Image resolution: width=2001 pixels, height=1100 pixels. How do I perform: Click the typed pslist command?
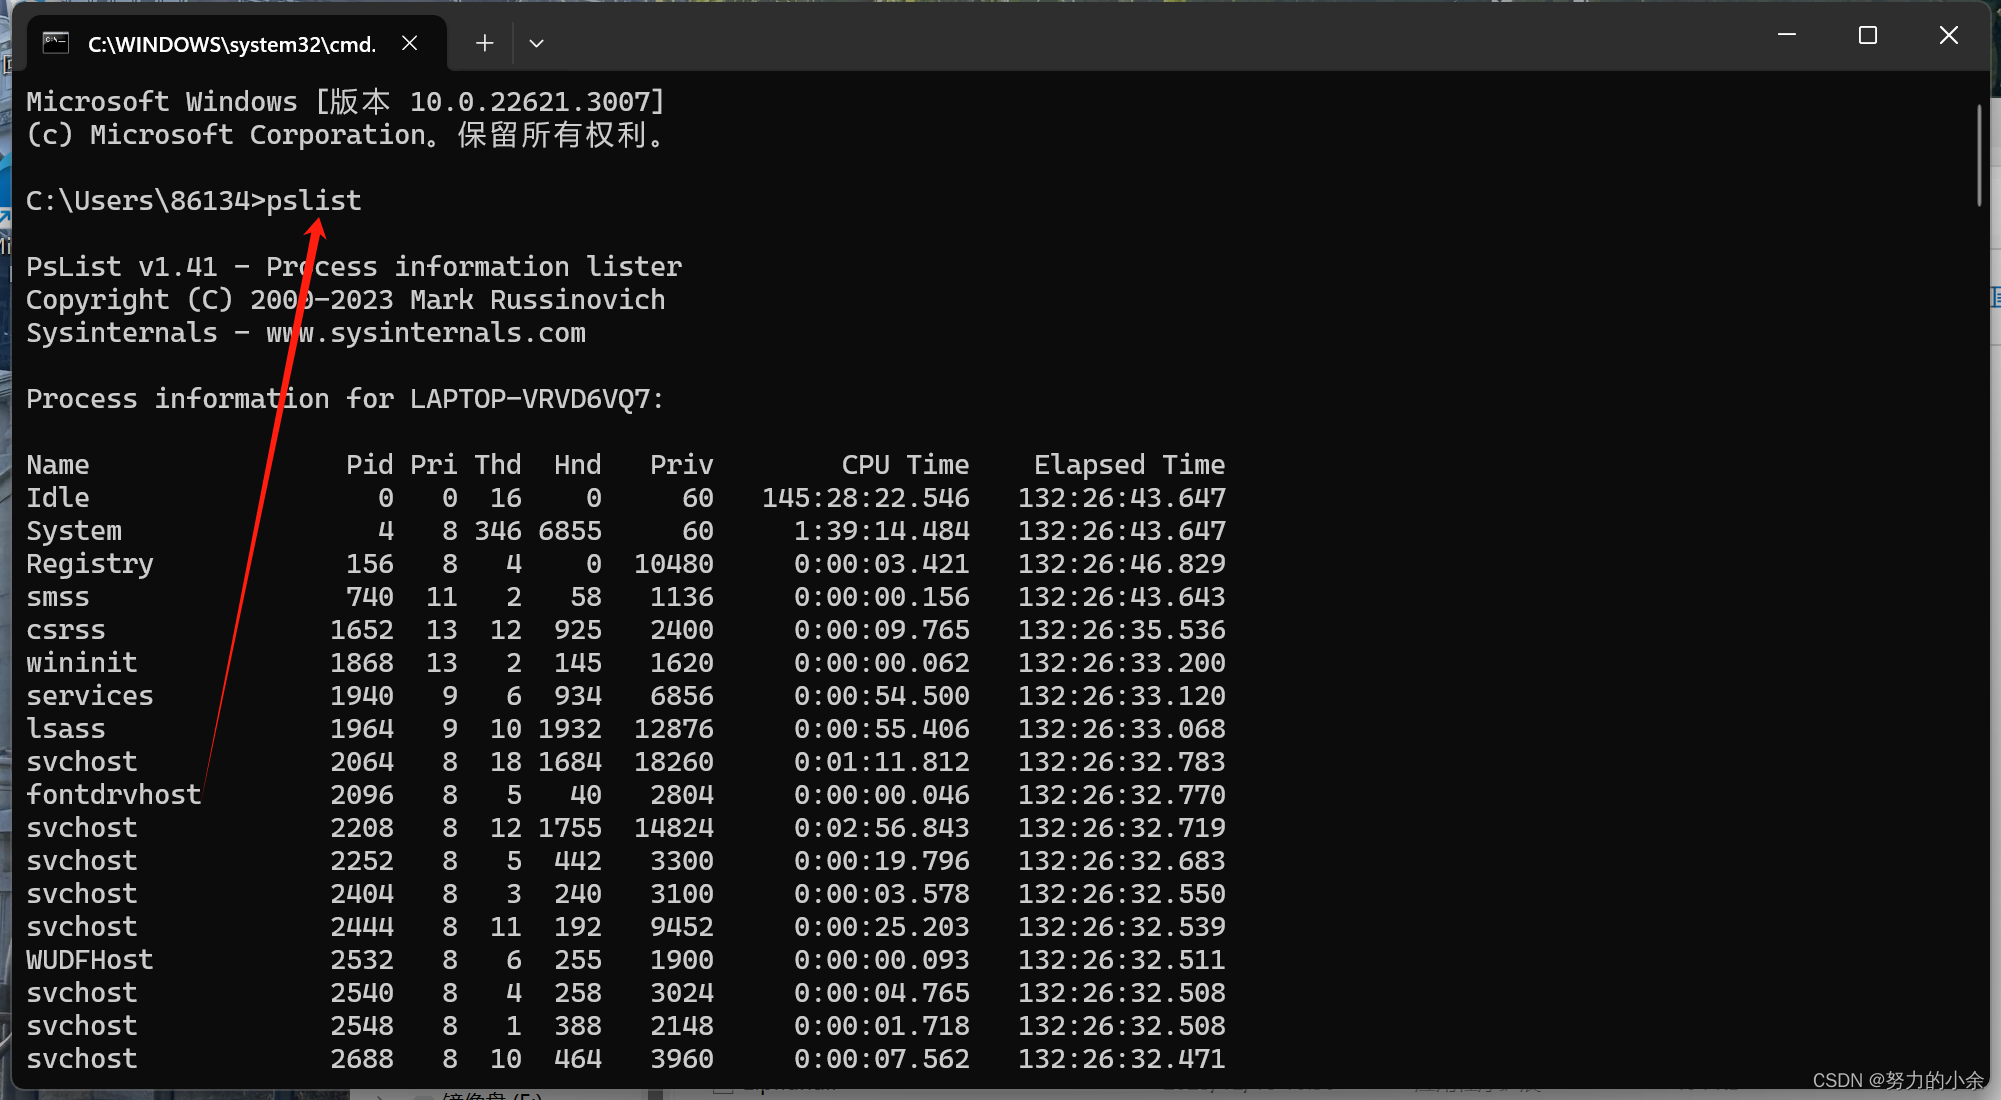tap(313, 201)
